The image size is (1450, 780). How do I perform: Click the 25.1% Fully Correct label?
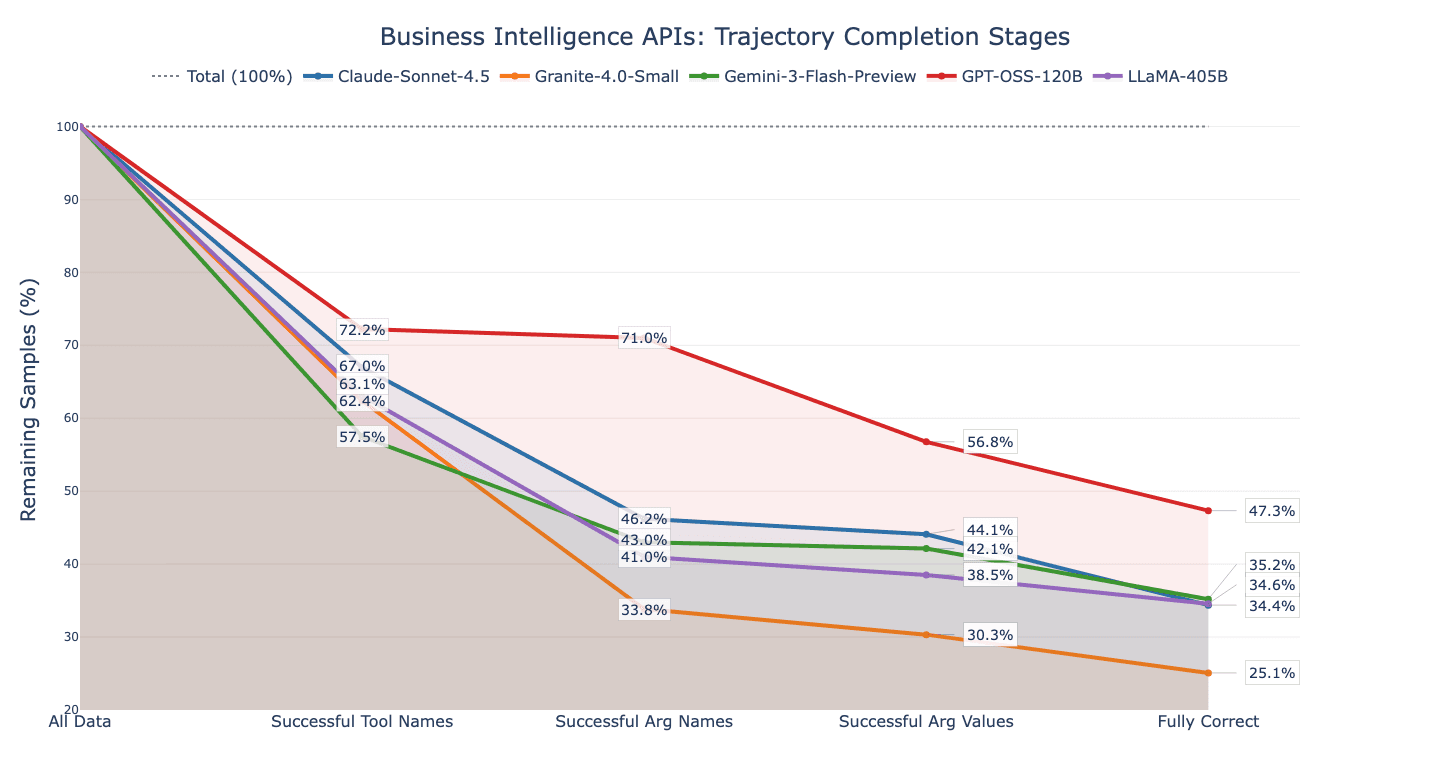click(x=1271, y=673)
